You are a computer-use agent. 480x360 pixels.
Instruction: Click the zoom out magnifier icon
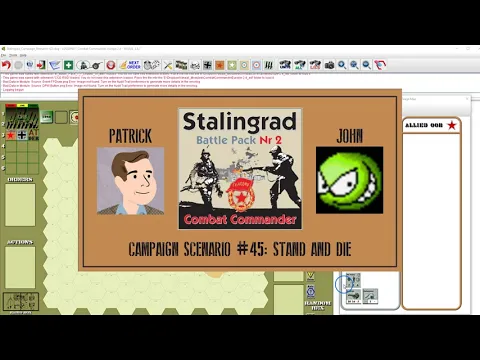(367, 65)
